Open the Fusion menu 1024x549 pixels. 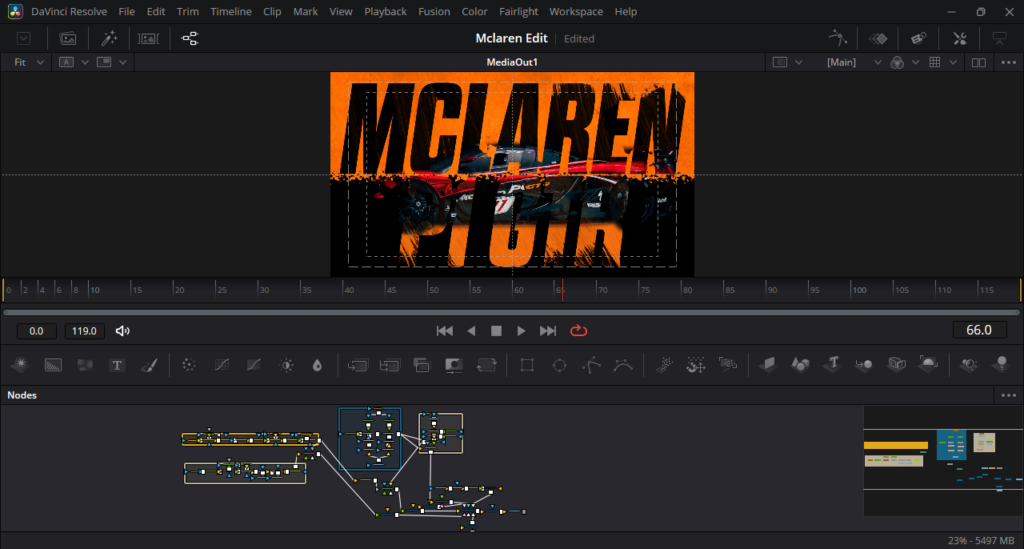434,12
